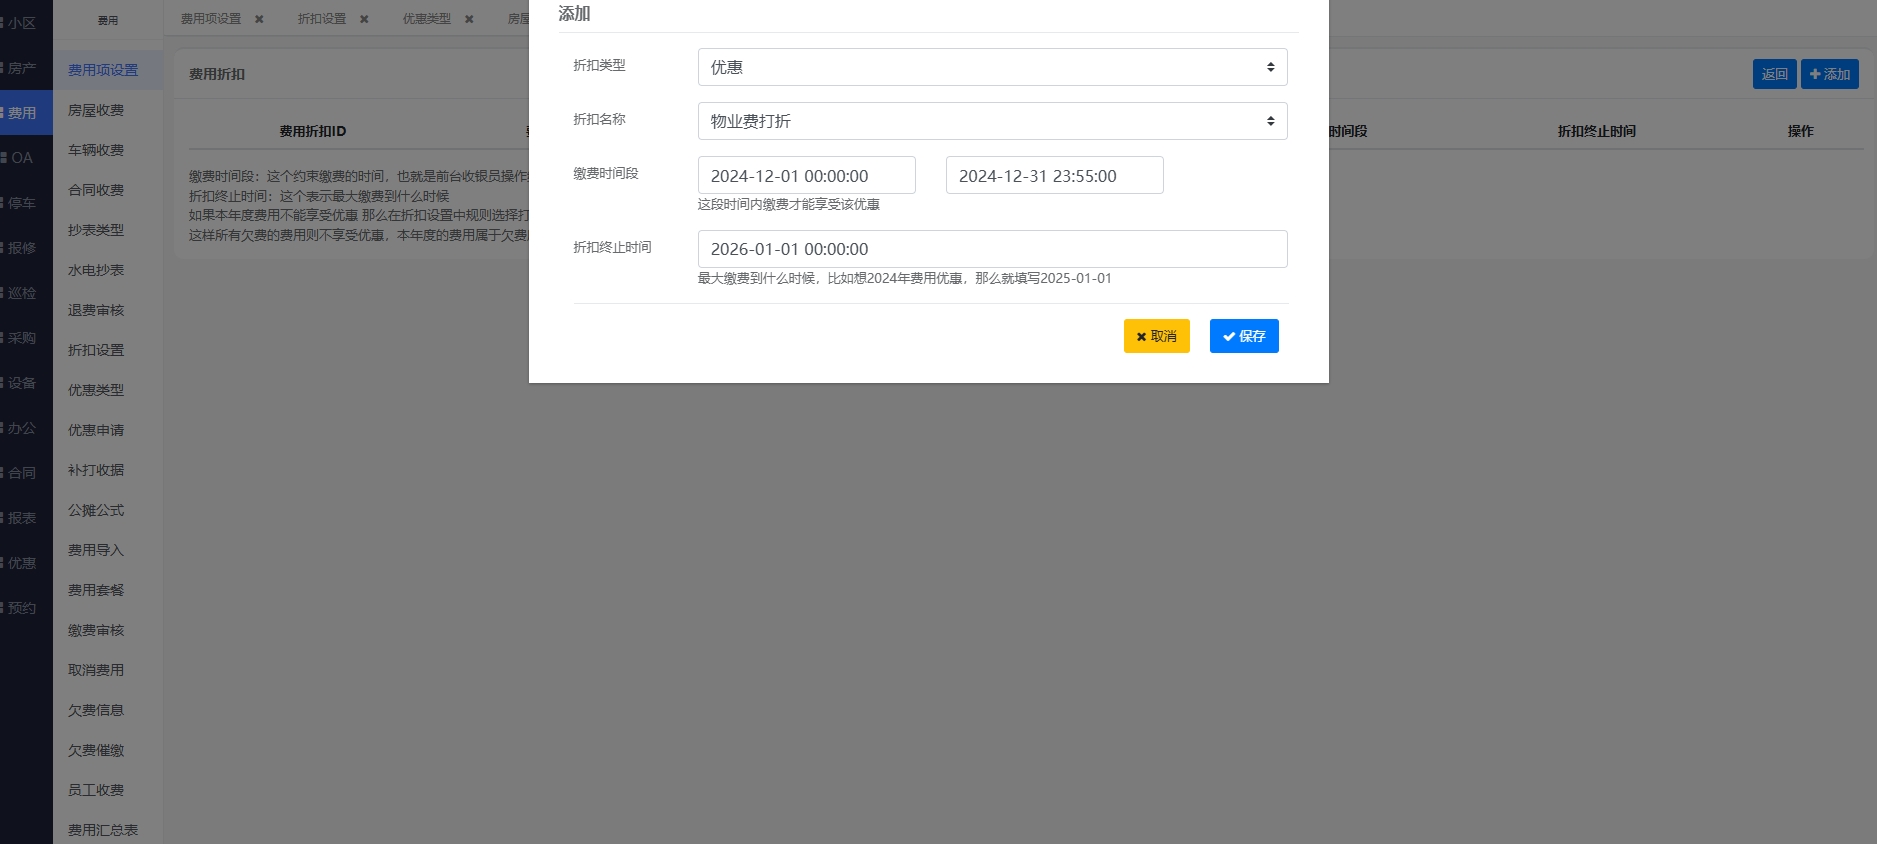1877x844 pixels.
Task: Close the 优惠类型 tab
Action: point(469,19)
